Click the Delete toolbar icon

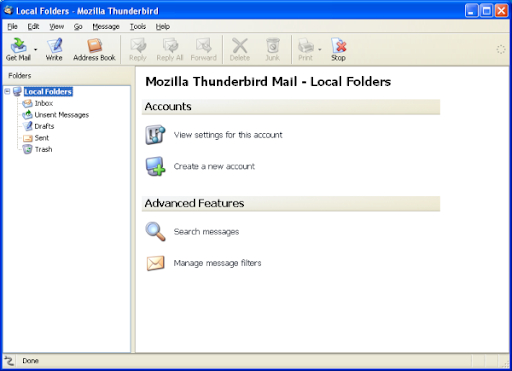(240, 45)
